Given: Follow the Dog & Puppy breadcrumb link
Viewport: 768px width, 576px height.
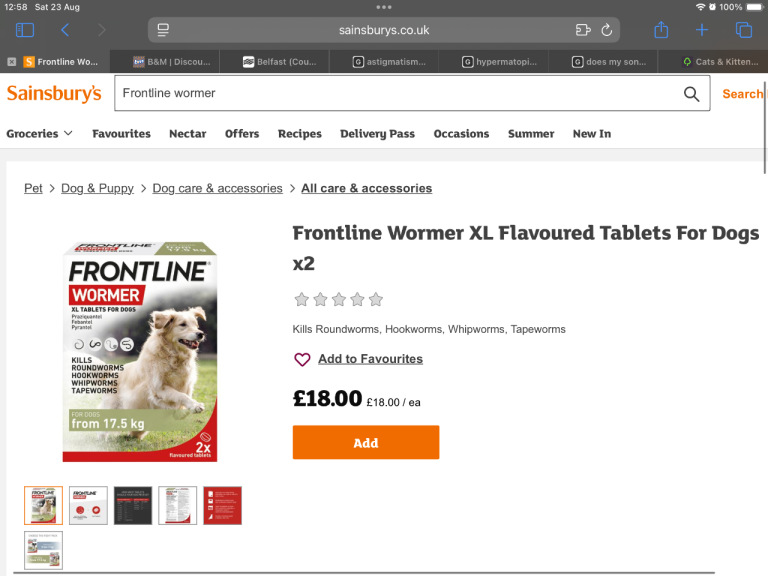Looking at the screenshot, I should pos(97,188).
